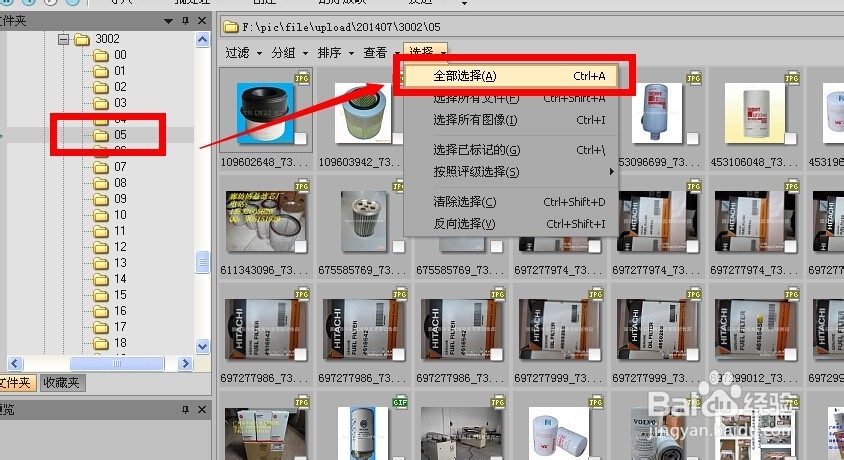Click JPG badge on thumbnail 611343096_73
The image size is (844, 460).
click(302, 186)
